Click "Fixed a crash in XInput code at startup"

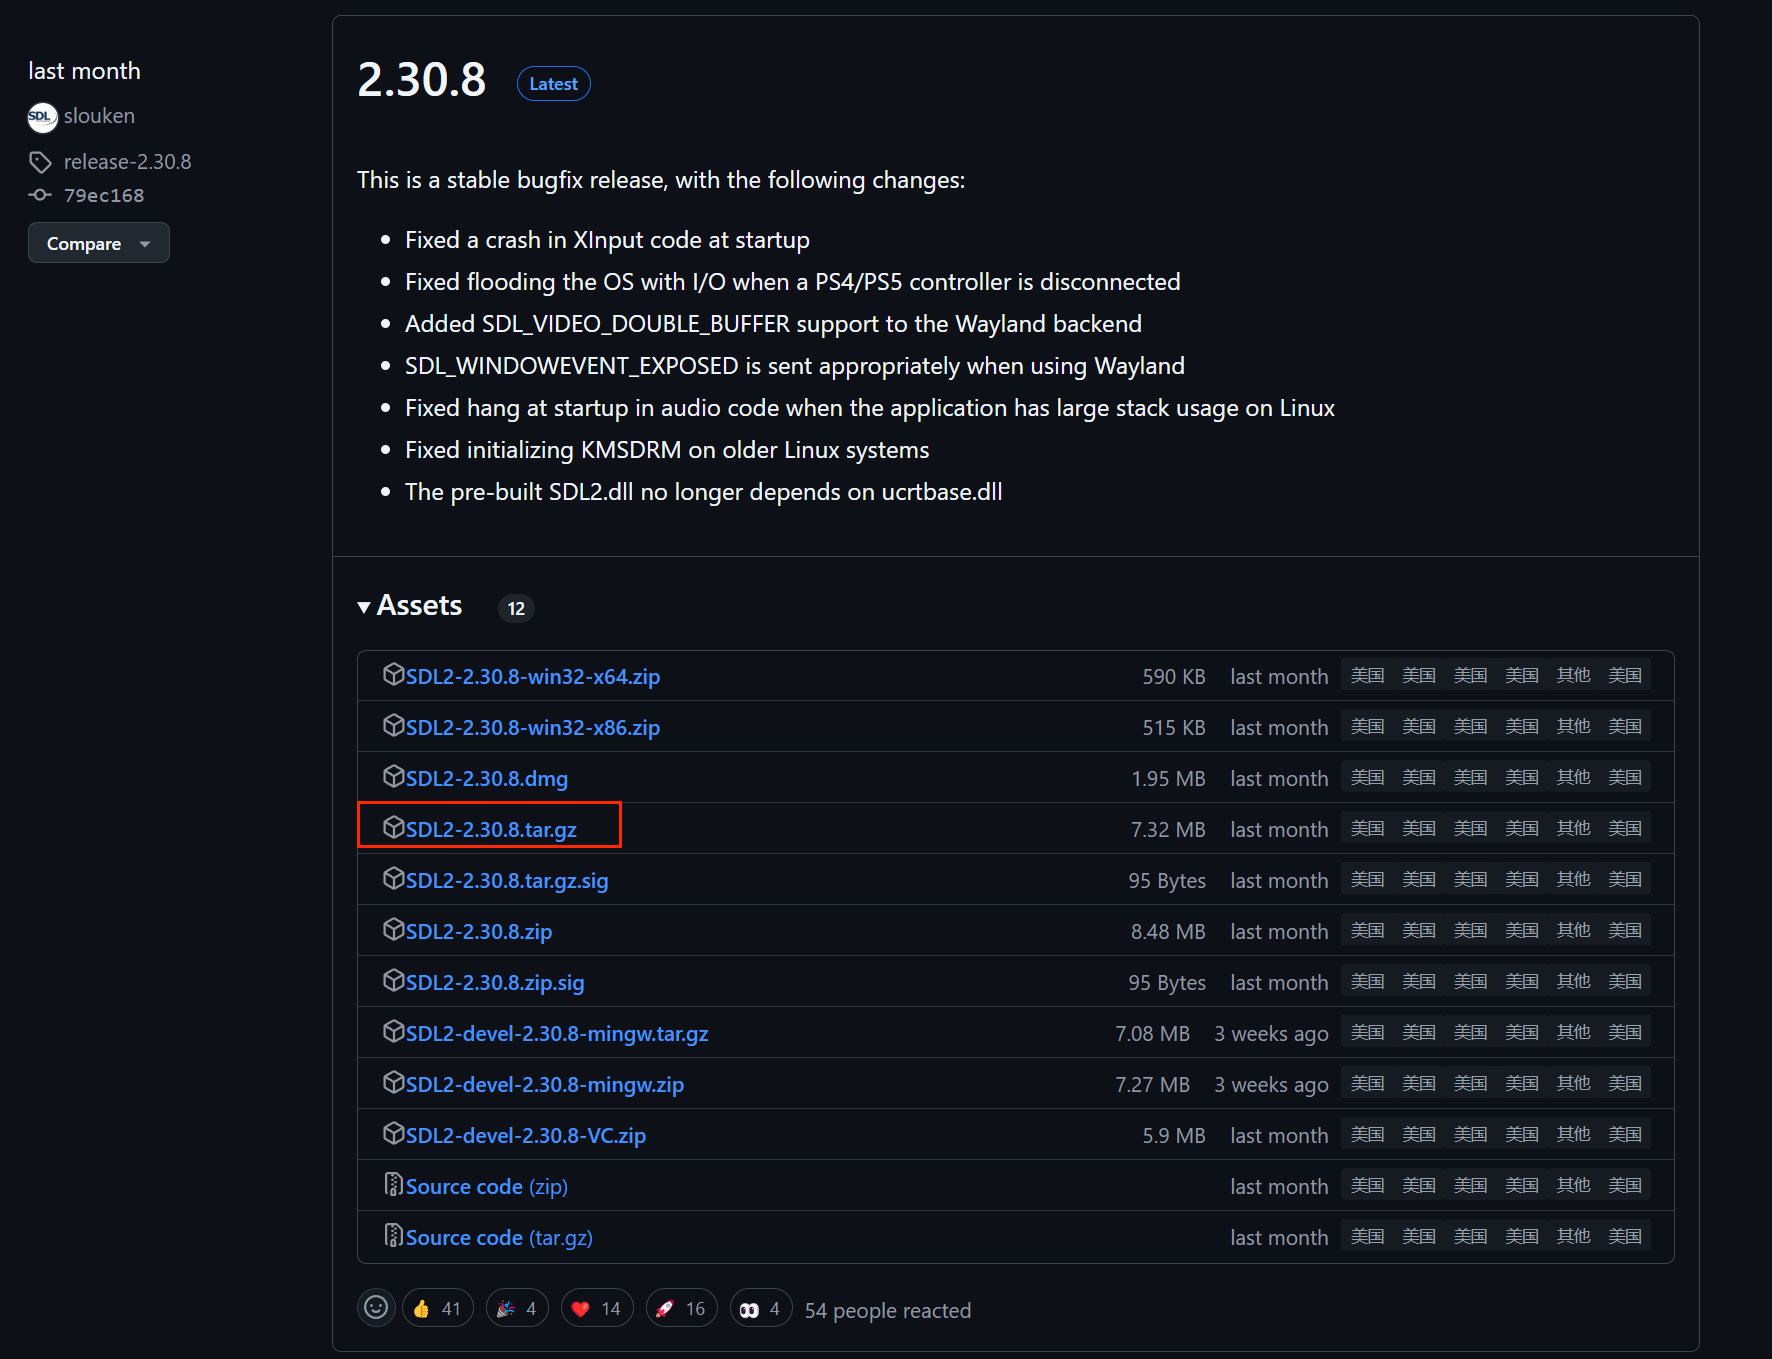tap(607, 240)
